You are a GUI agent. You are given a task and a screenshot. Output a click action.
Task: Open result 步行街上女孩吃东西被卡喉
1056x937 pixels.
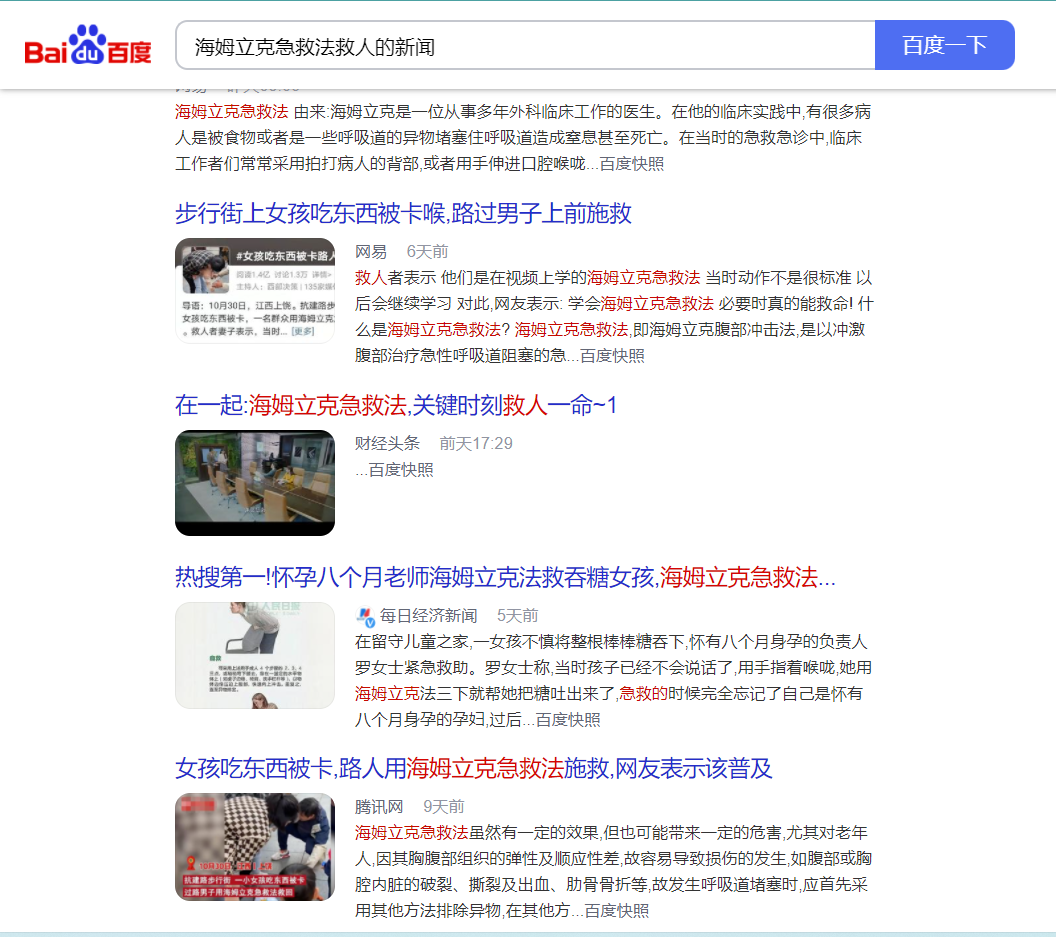coord(403,214)
